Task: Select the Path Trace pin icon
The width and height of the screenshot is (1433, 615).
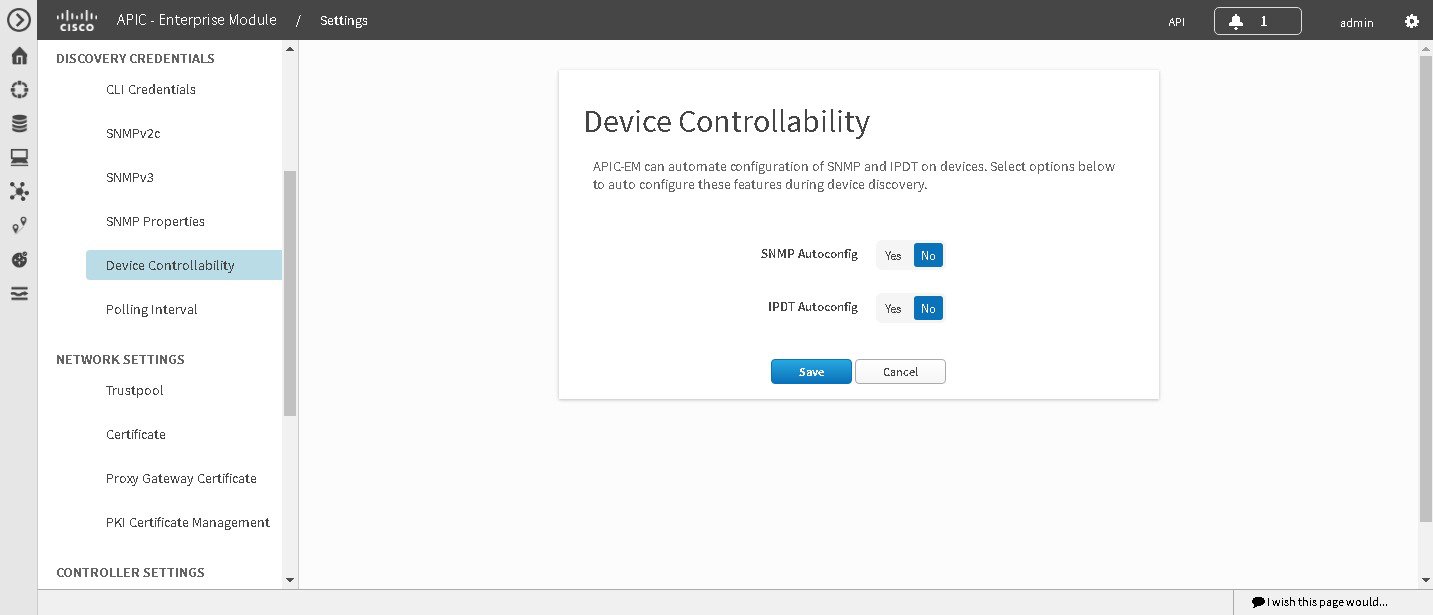Action: (x=18, y=225)
